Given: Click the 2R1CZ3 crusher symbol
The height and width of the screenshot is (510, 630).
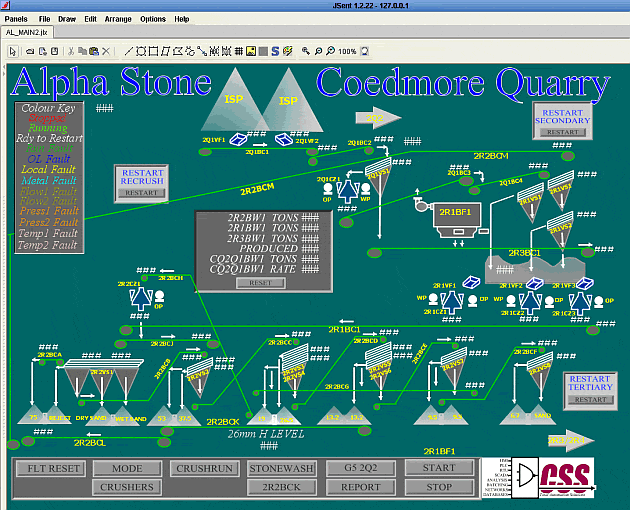Looking at the screenshot, I should 580,302.
